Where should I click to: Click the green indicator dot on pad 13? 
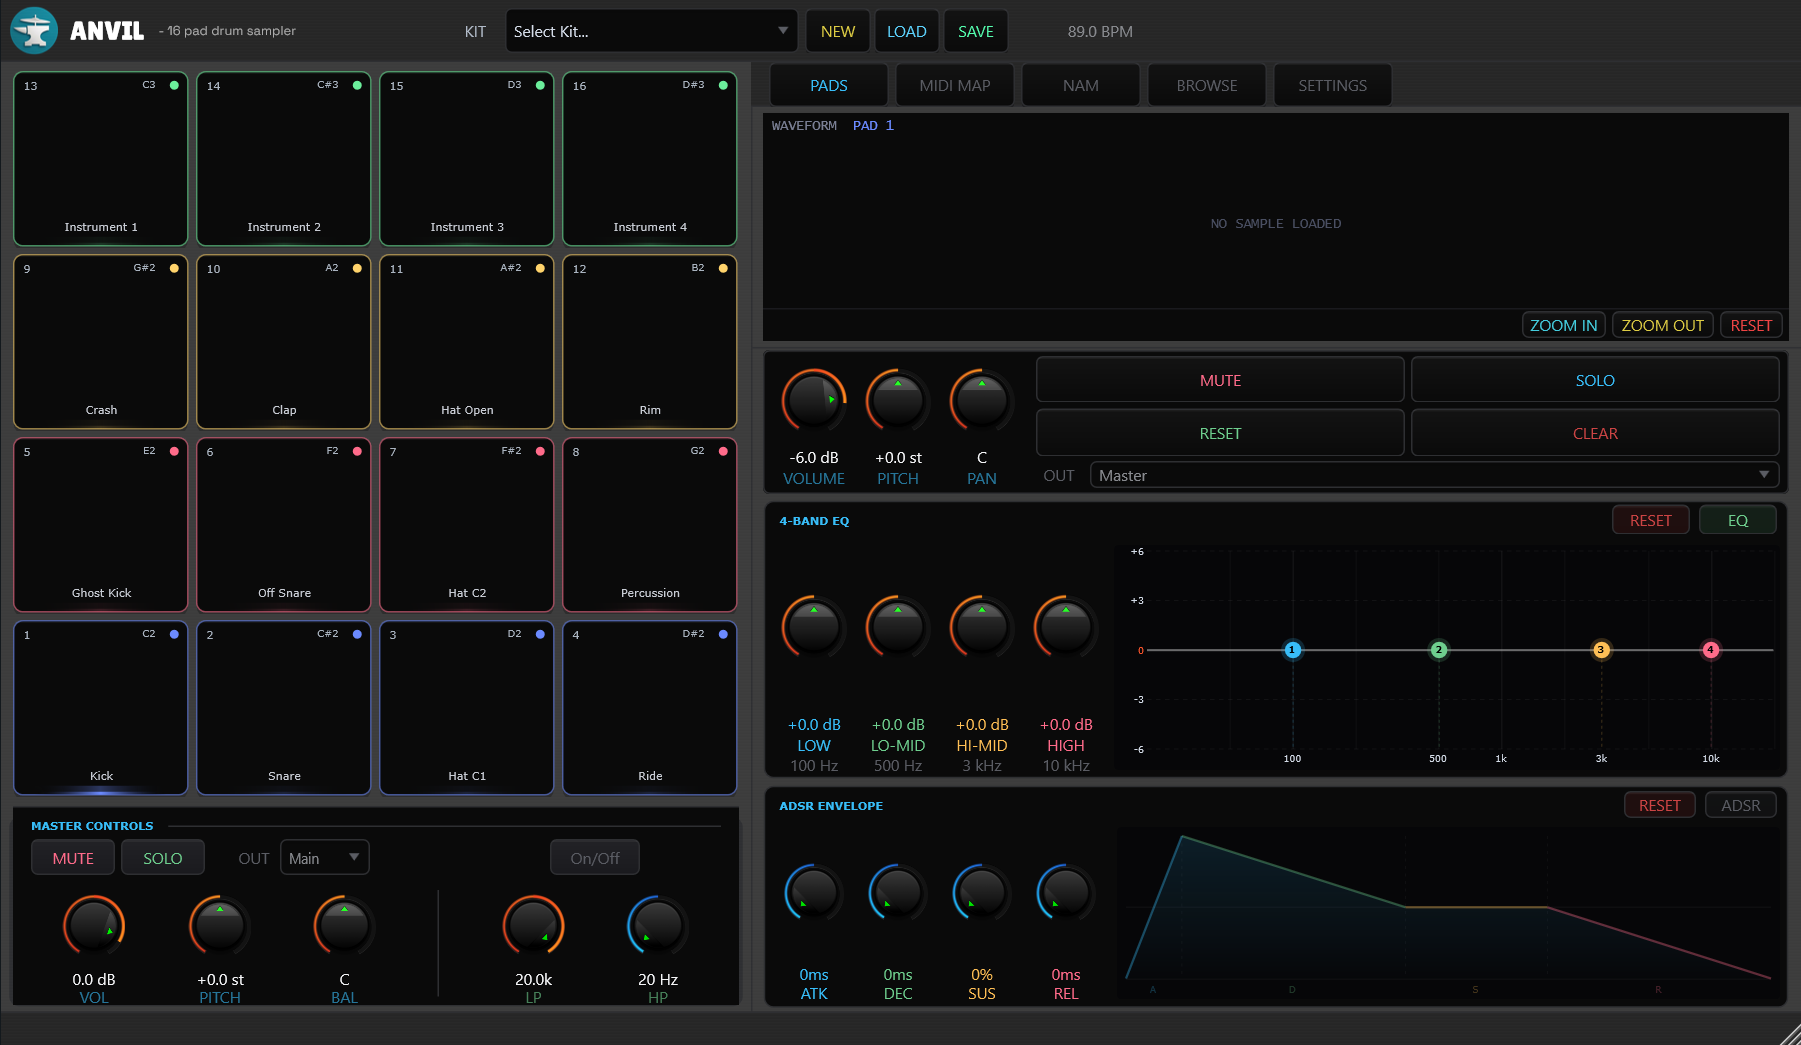point(174,85)
